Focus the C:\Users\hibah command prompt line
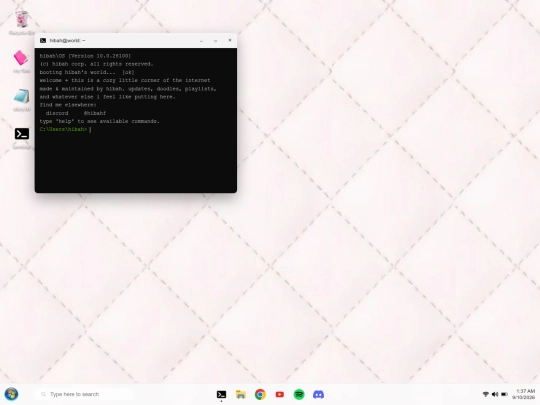This screenshot has width=540, height=405. coord(136,129)
